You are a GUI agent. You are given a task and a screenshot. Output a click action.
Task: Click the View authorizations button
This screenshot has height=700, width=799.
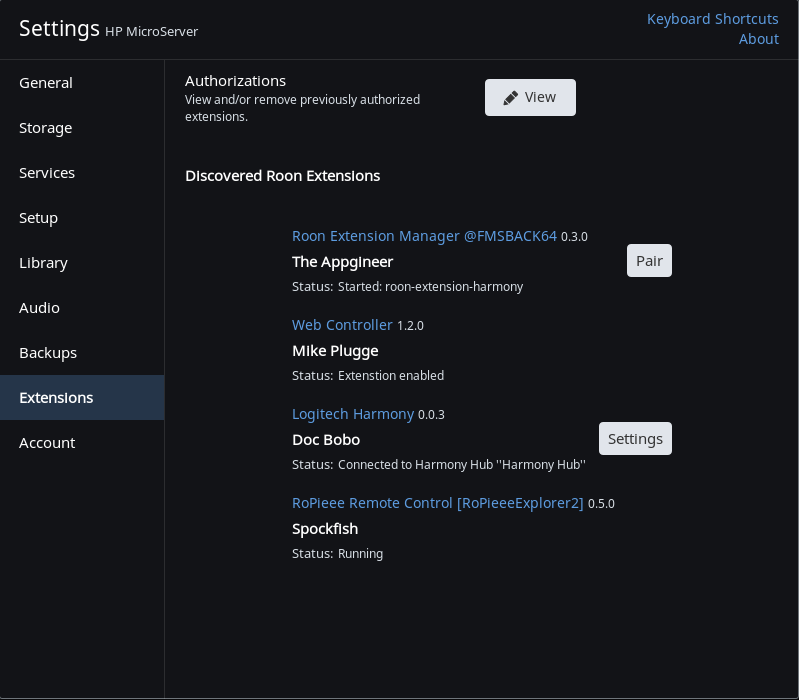[530, 97]
